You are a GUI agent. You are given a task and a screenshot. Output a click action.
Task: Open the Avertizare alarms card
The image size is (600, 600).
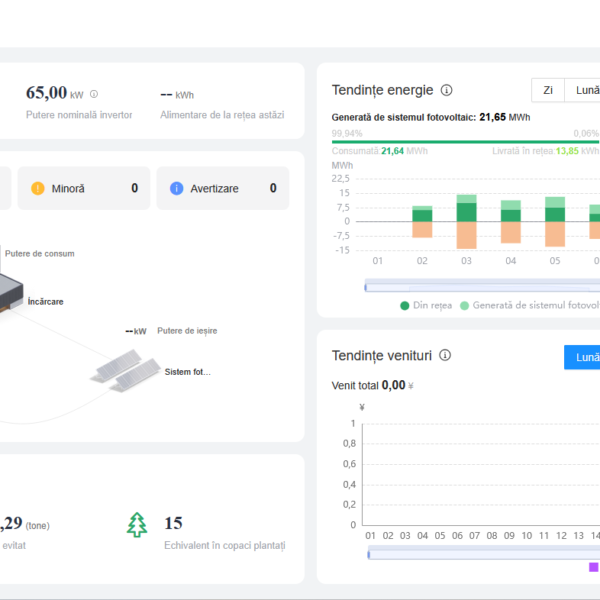click(x=222, y=188)
